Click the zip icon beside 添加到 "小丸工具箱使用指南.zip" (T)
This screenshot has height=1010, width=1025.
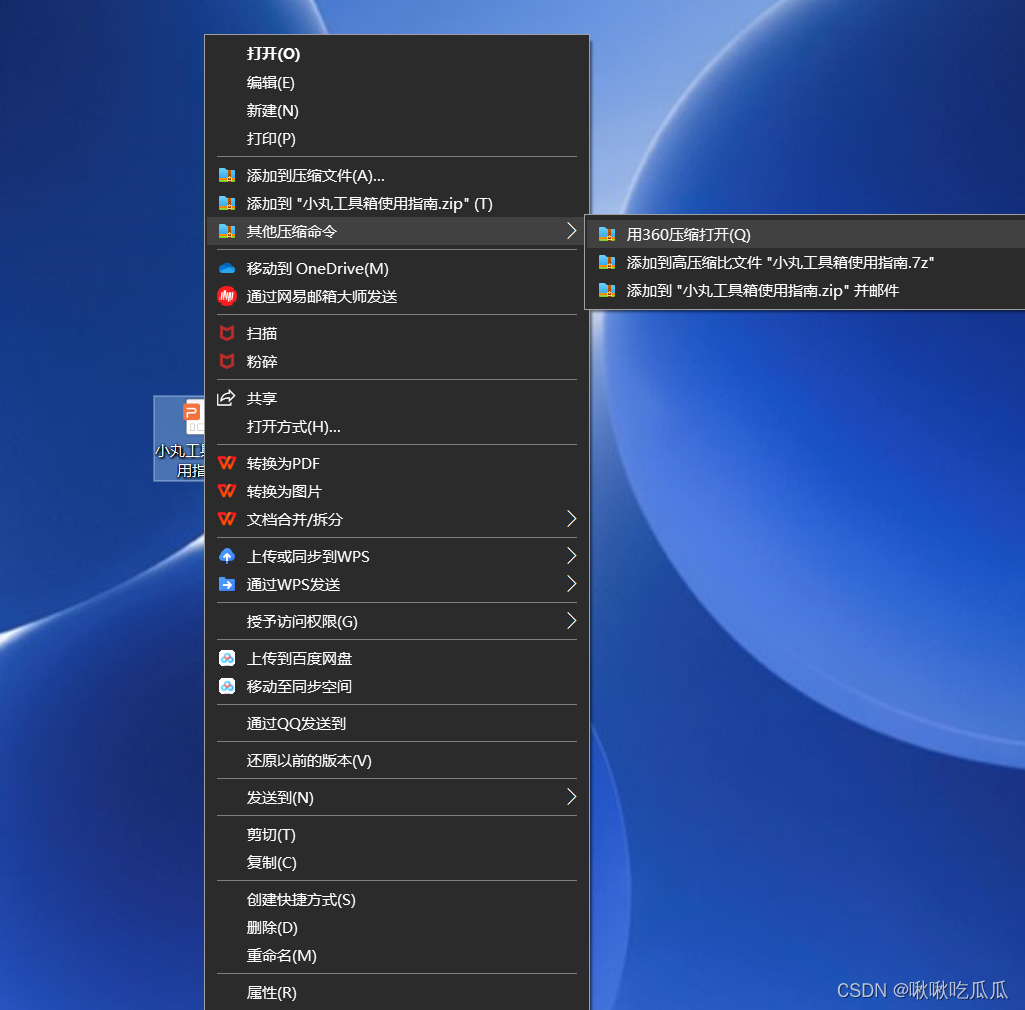[227, 203]
